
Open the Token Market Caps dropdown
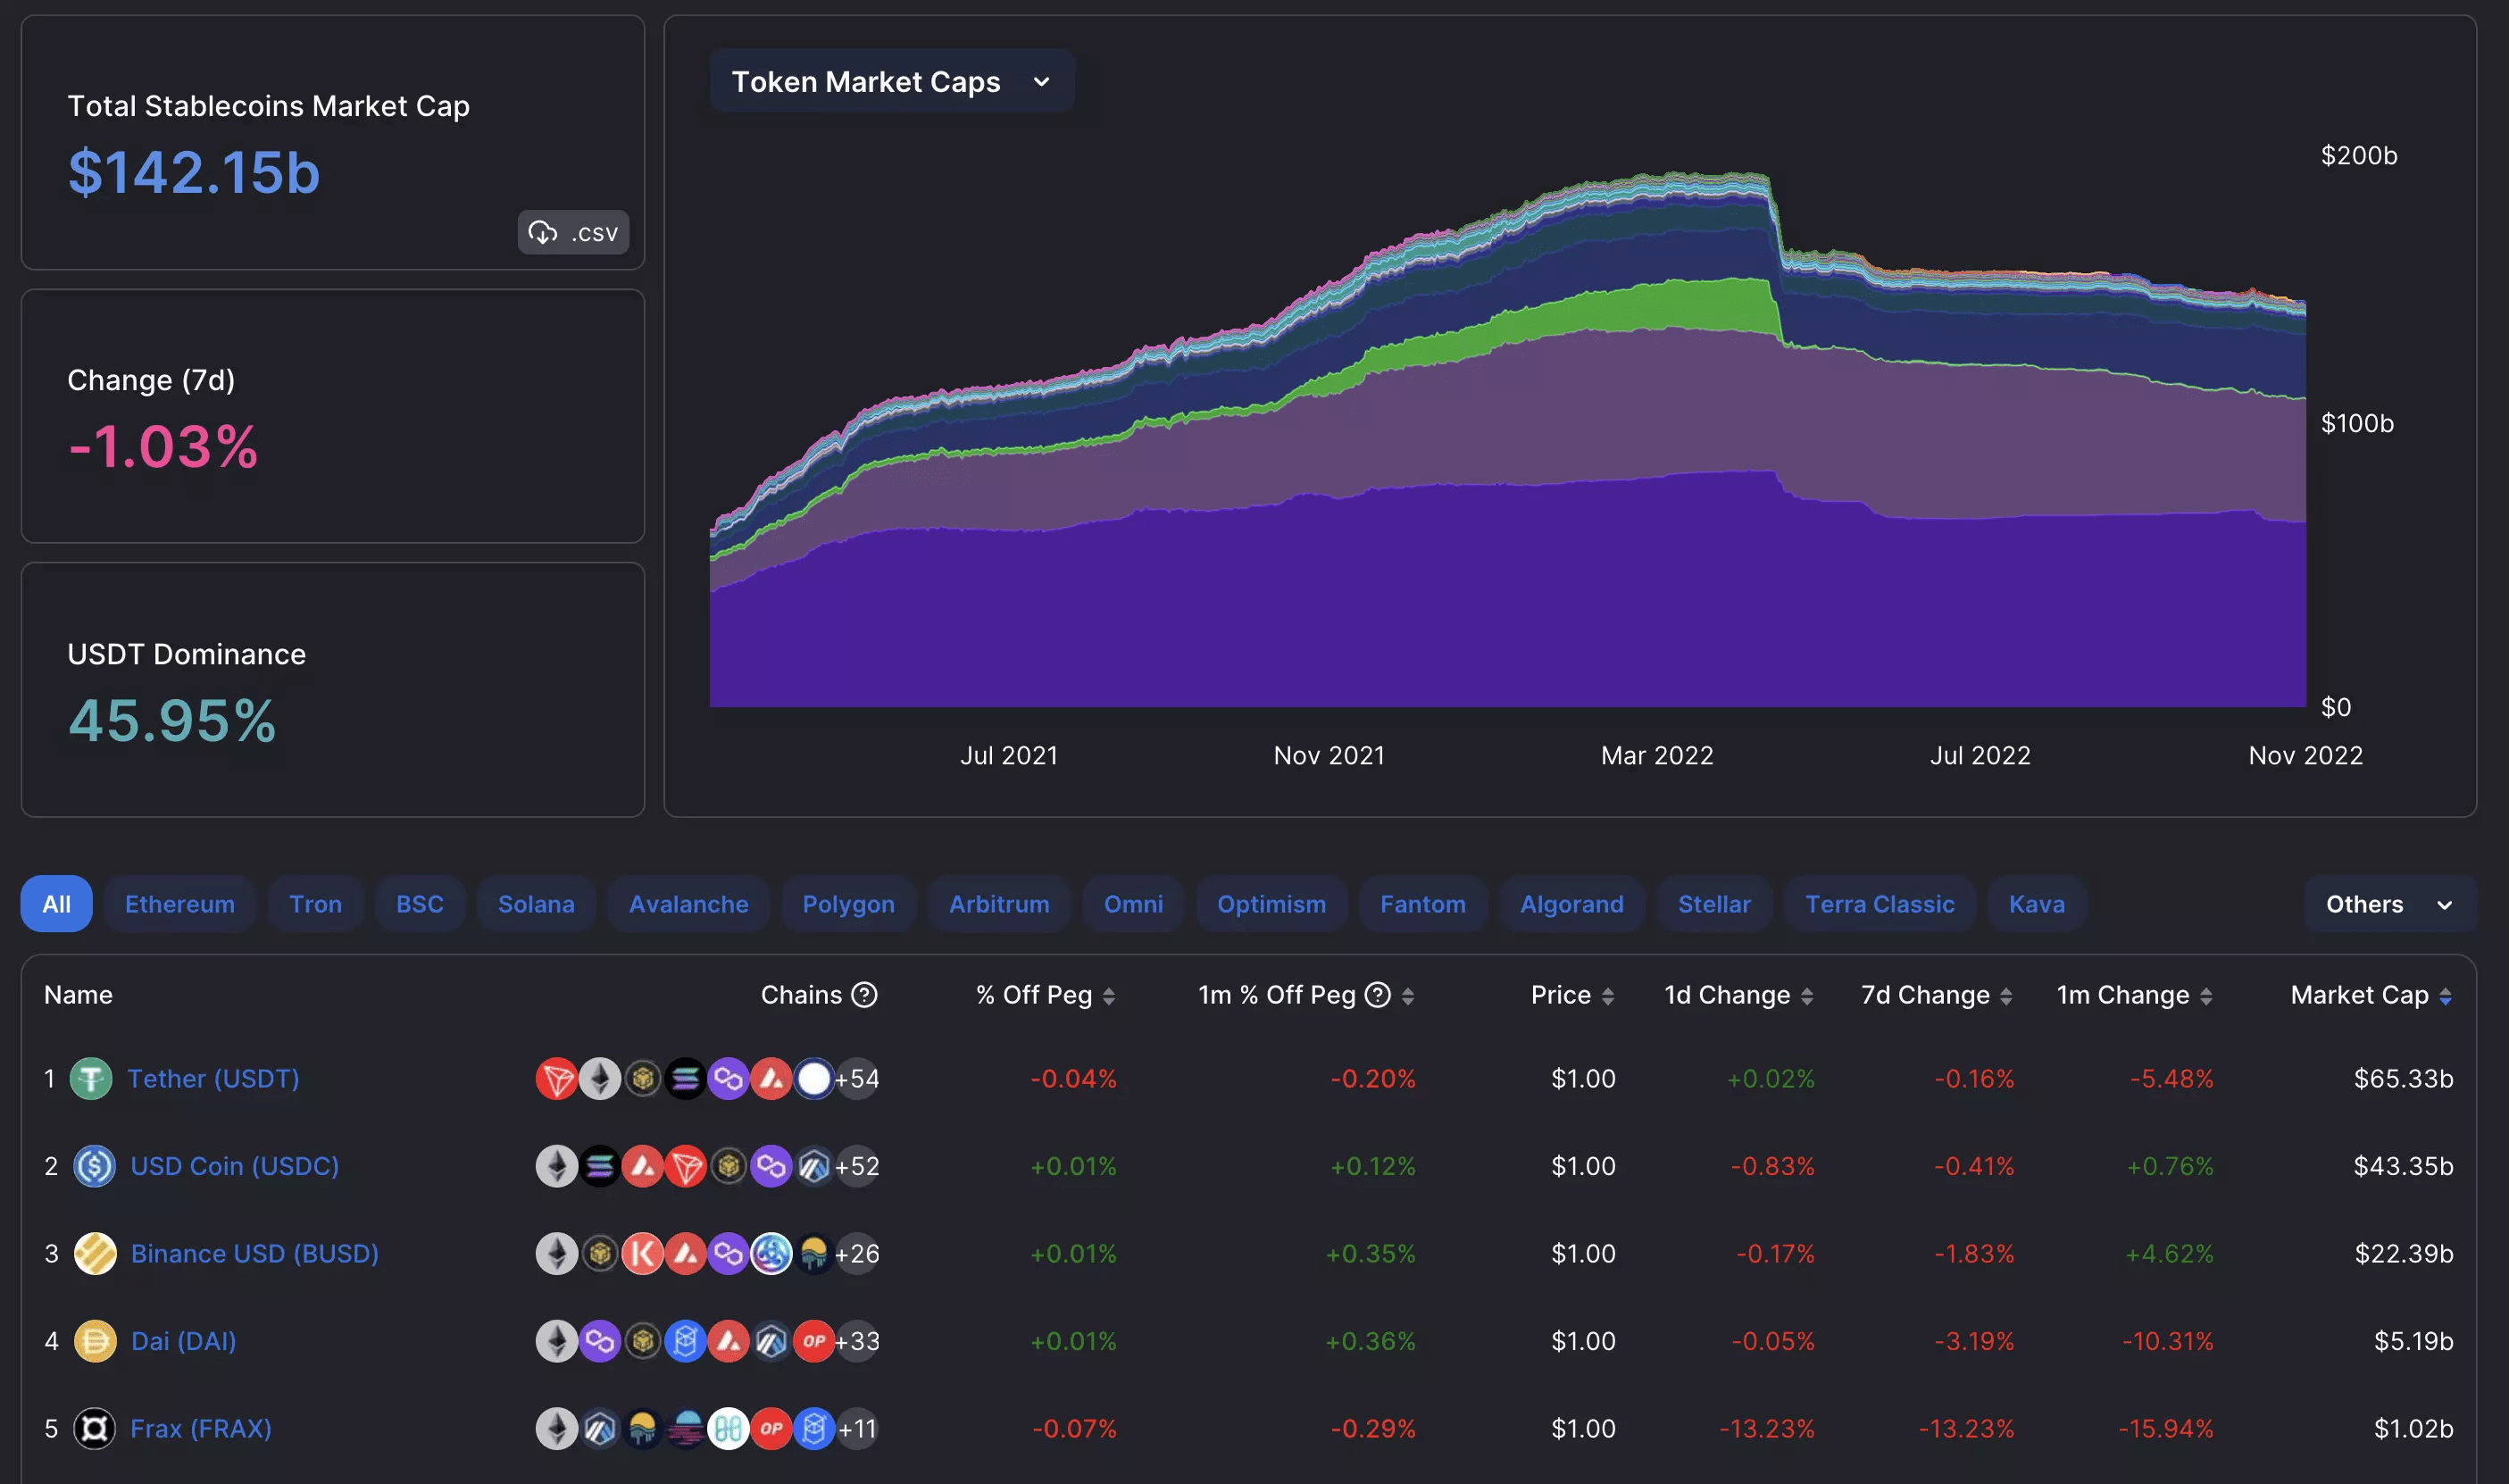point(891,81)
